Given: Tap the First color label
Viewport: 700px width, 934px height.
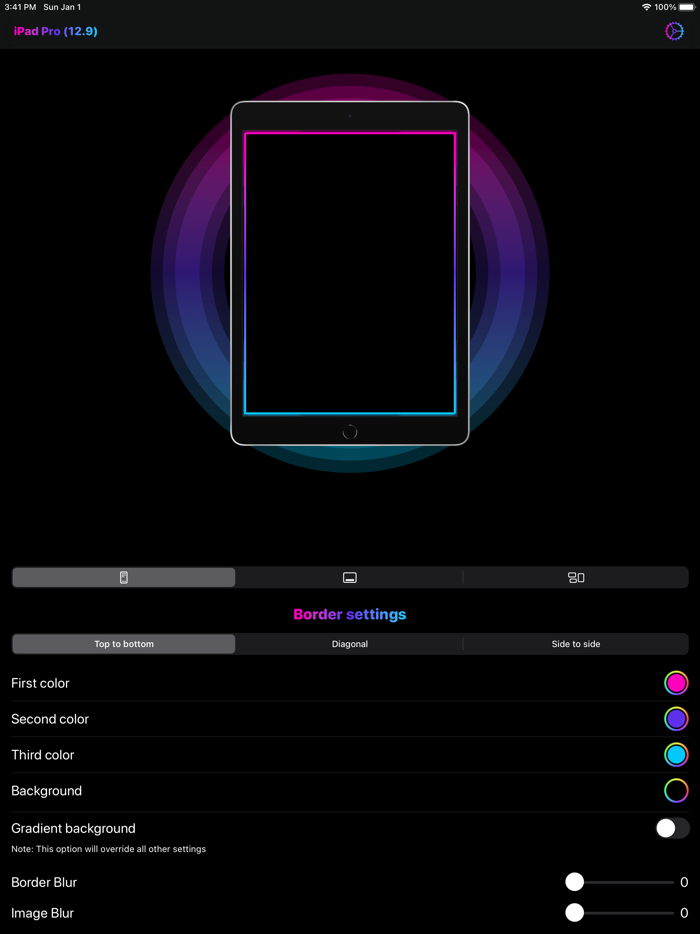Looking at the screenshot, I should 41,683.
